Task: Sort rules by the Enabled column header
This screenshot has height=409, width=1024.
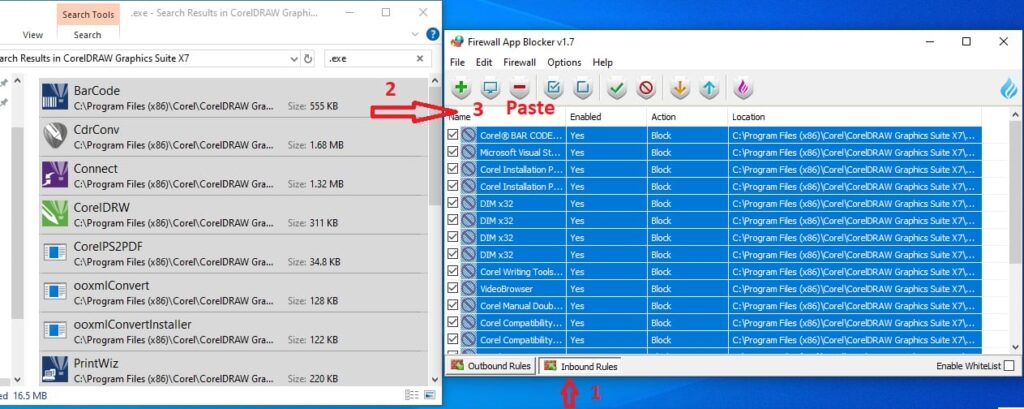Action: 605,117
